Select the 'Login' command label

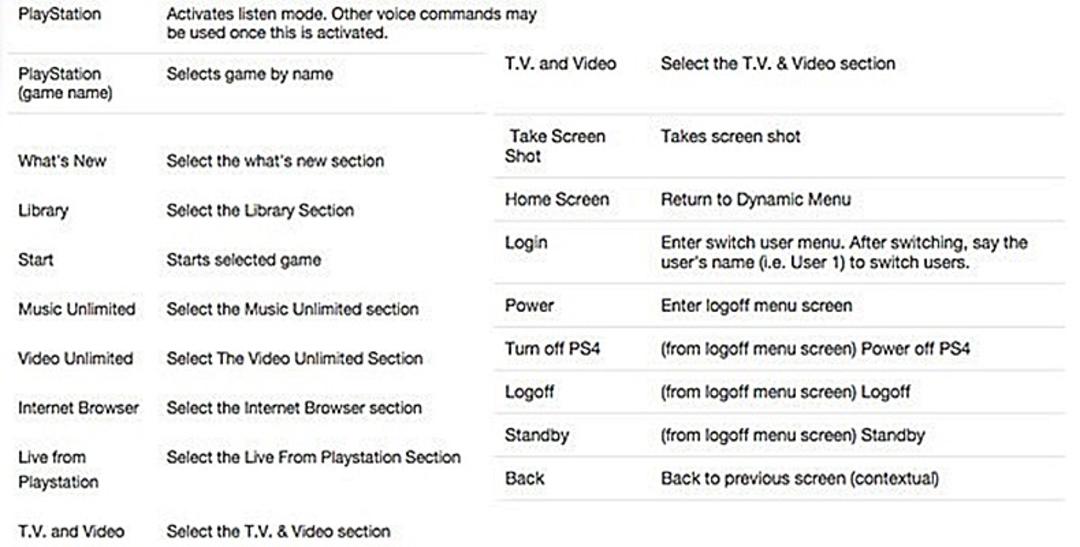coord(526,243)
